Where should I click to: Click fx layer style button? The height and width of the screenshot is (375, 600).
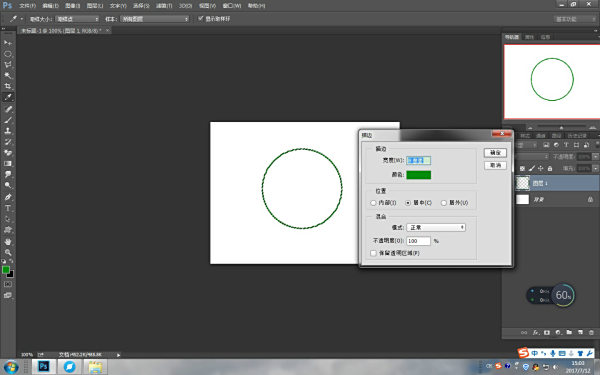click(x=536, y=333)
